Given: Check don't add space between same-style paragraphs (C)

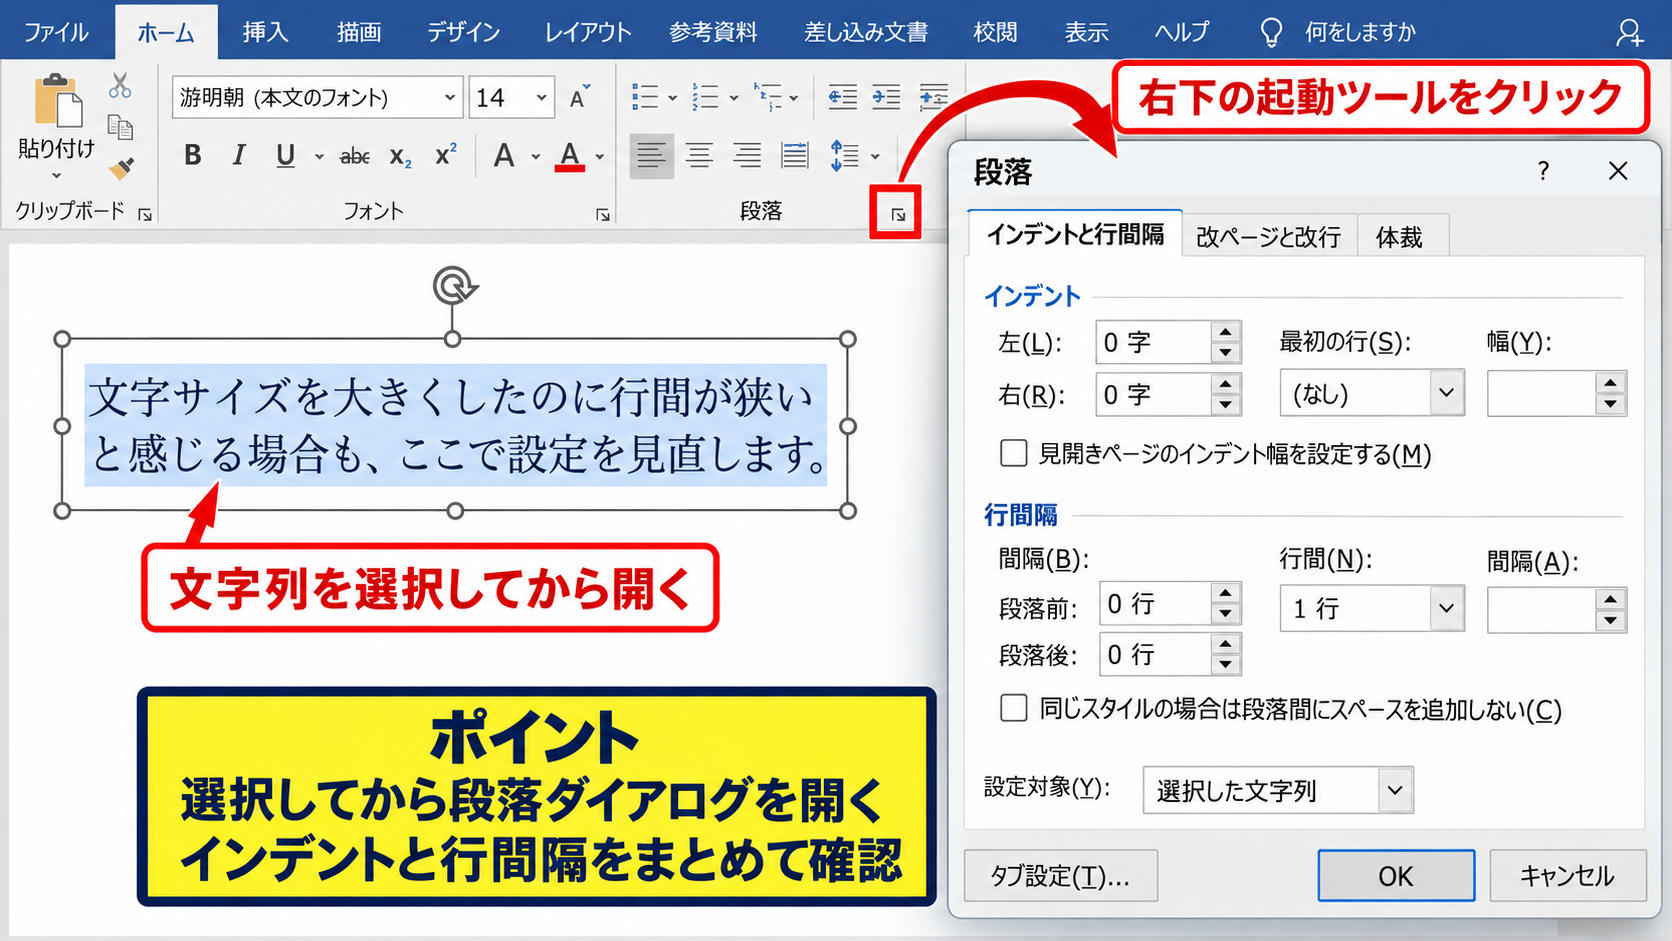Looking at the screenshot, I should pyautogui.click(x=1014, y=708).
